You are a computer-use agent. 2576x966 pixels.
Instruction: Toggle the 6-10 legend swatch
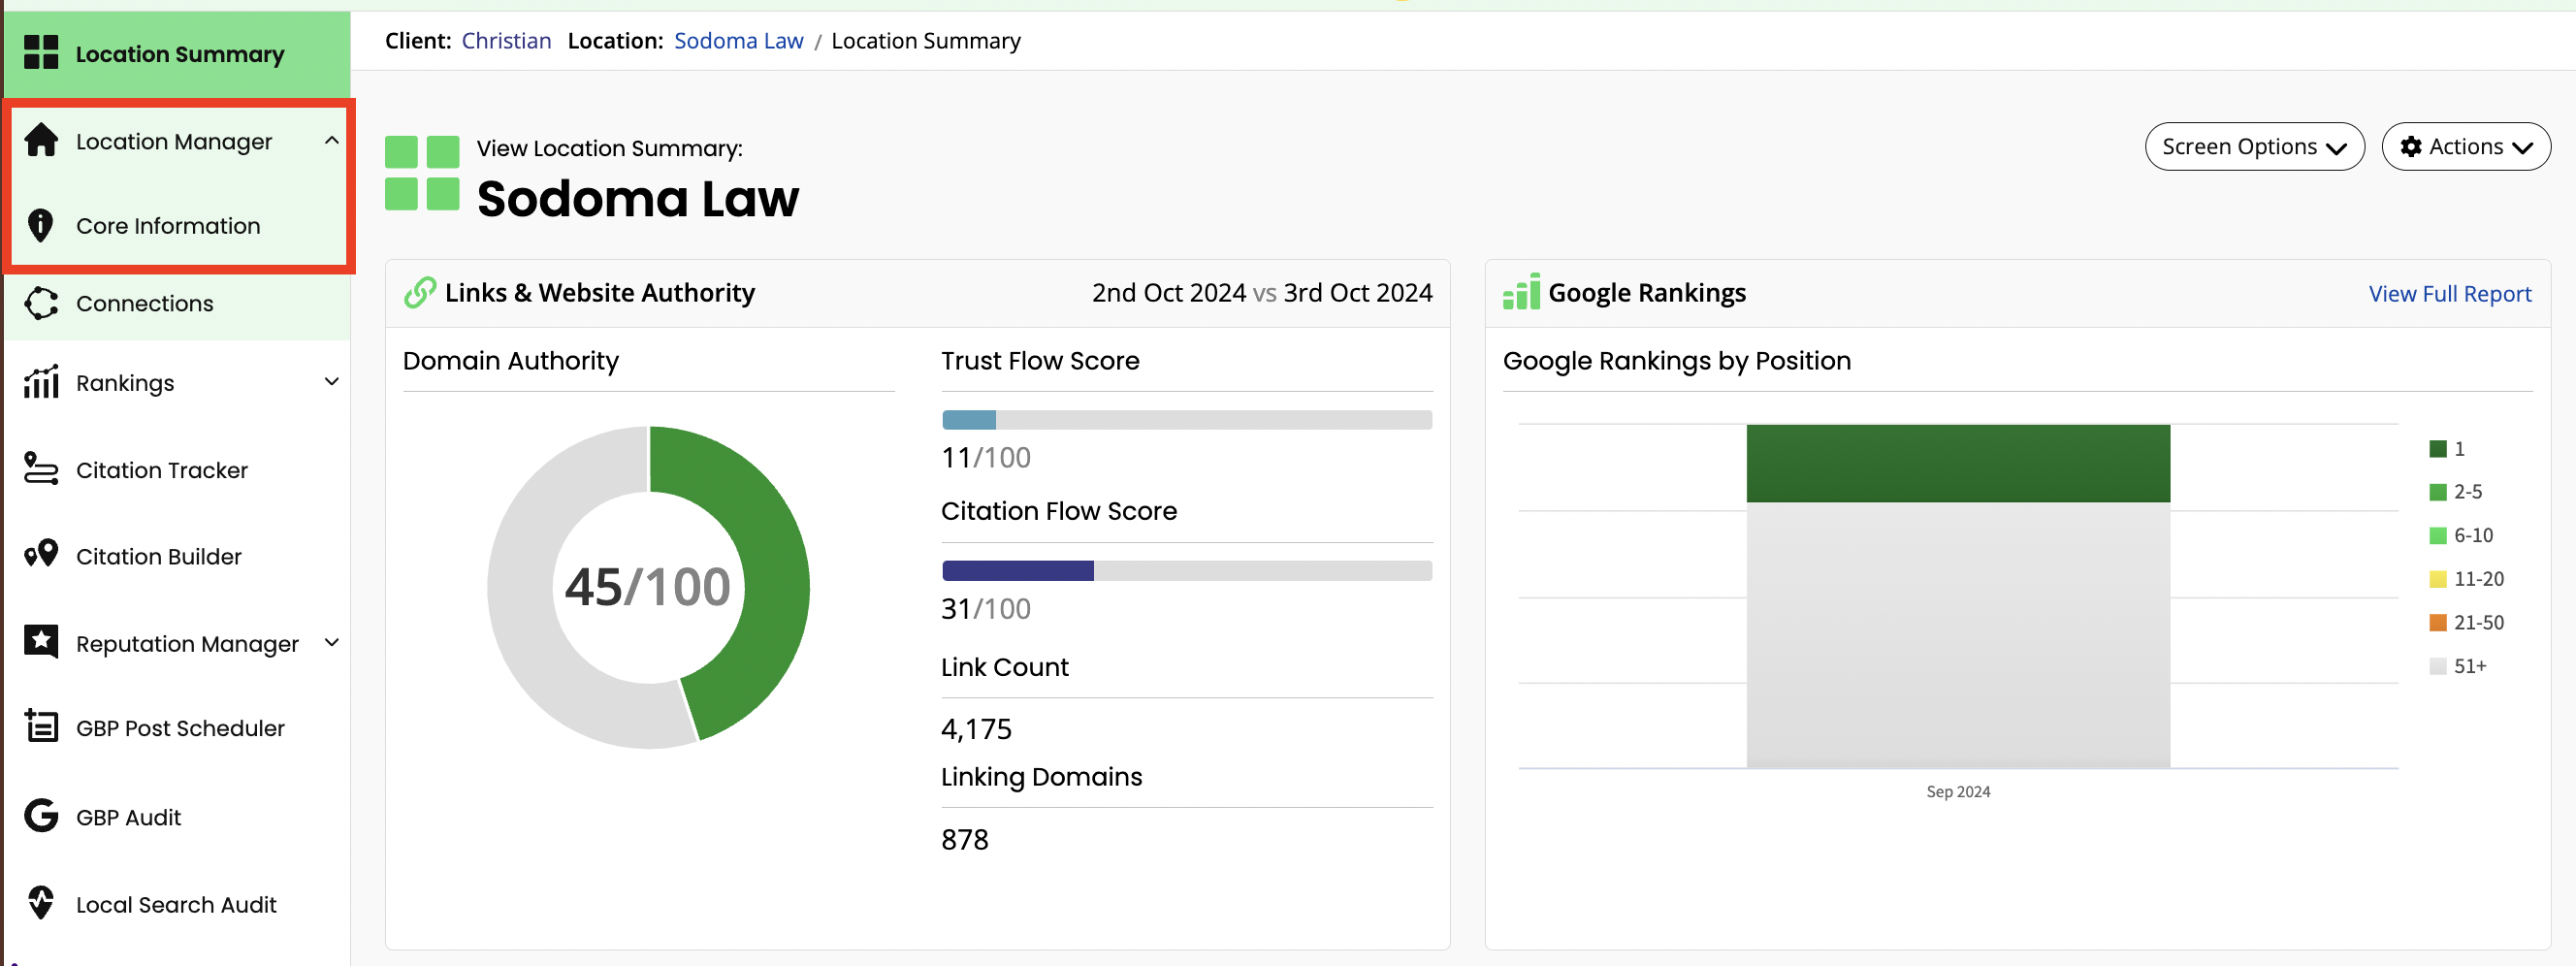[2437, 535]
